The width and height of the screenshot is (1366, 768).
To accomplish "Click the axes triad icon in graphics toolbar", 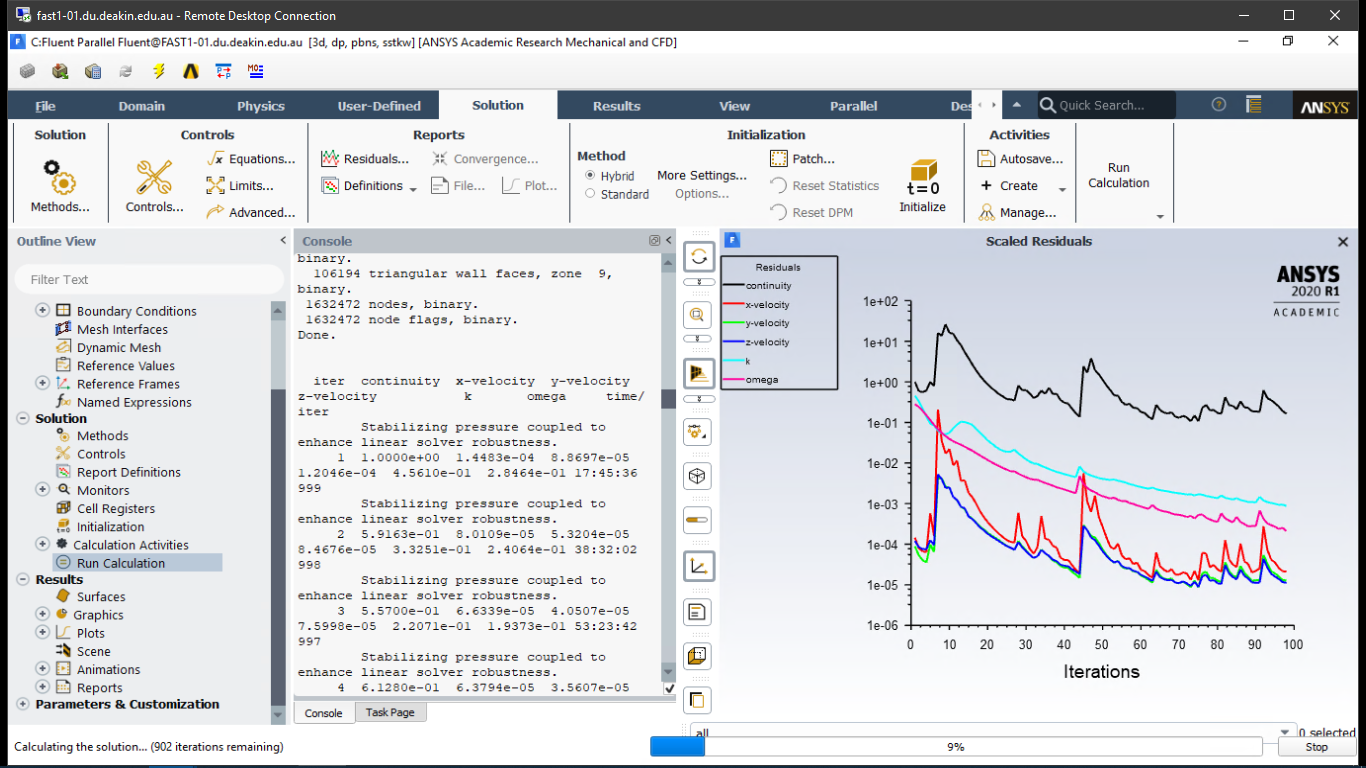I will click(x=699, y=567).
